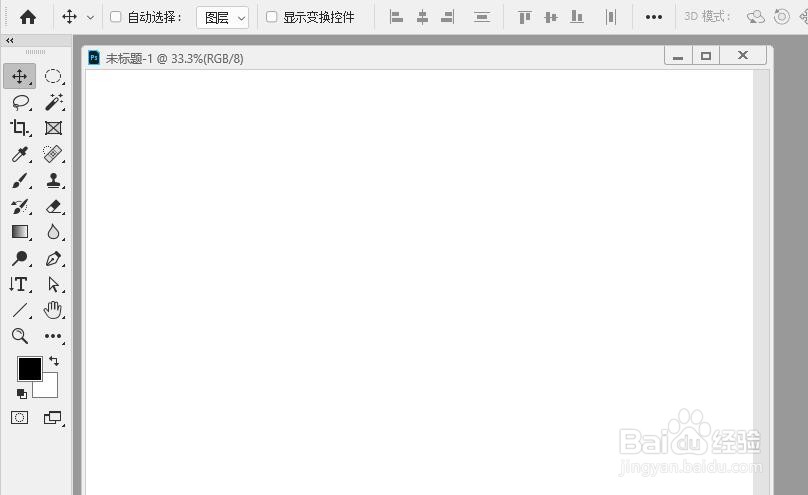This screenshot has height=495, width=808.
Task: Select the Blur tool
Action: tap(53, 232)
